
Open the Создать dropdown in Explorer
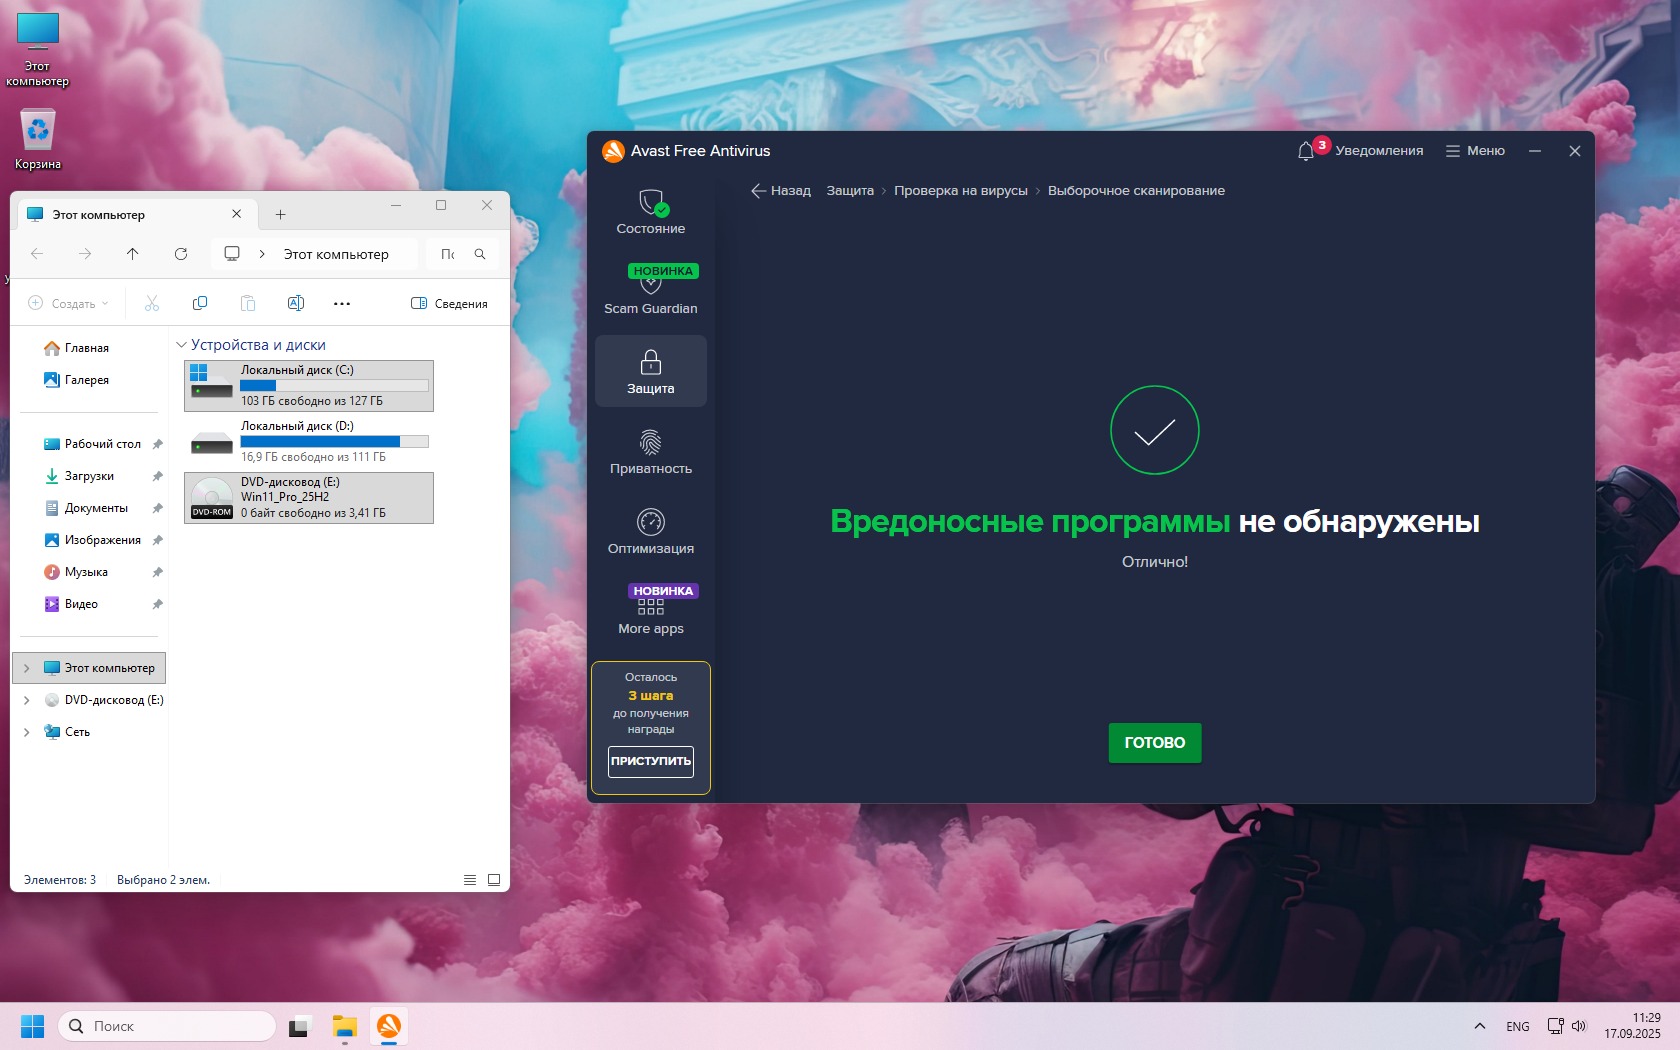click(68, 303)
